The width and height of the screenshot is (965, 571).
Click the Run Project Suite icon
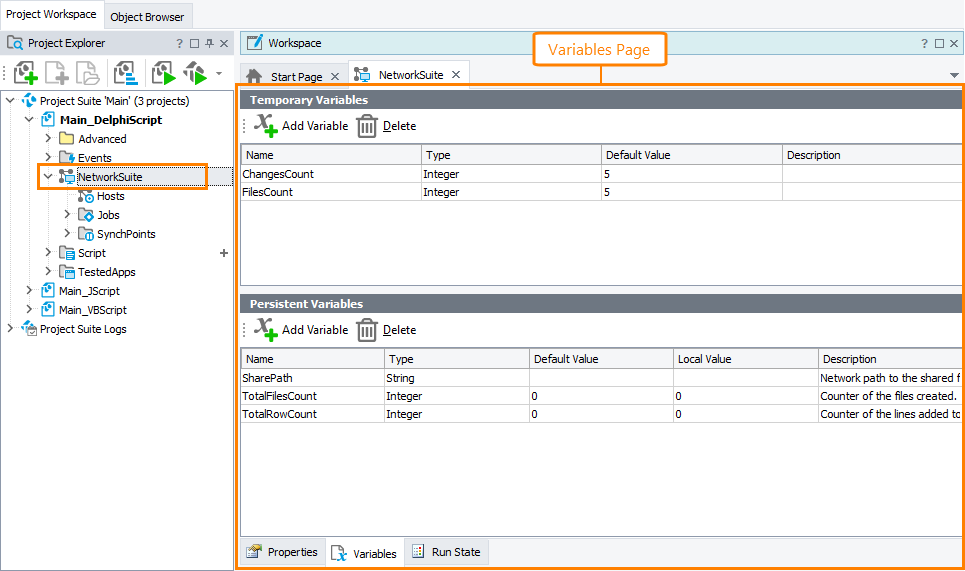[194, 73]
